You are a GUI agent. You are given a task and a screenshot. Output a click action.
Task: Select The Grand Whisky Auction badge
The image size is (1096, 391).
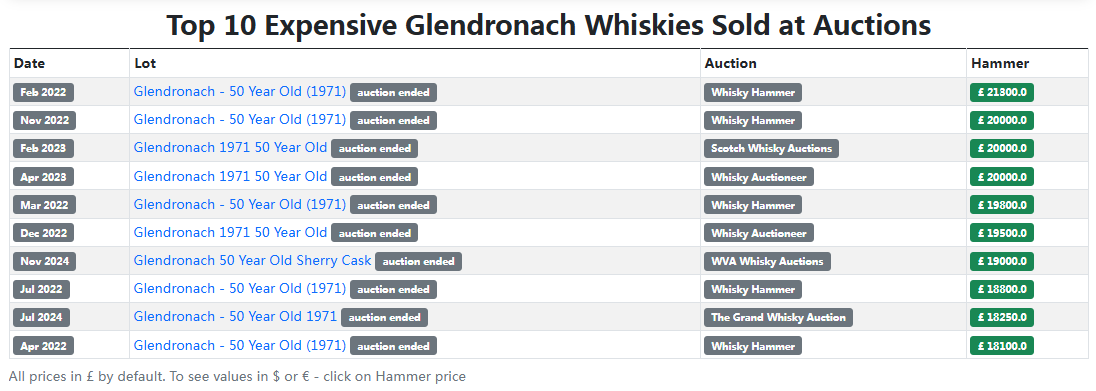coord(778,318)
